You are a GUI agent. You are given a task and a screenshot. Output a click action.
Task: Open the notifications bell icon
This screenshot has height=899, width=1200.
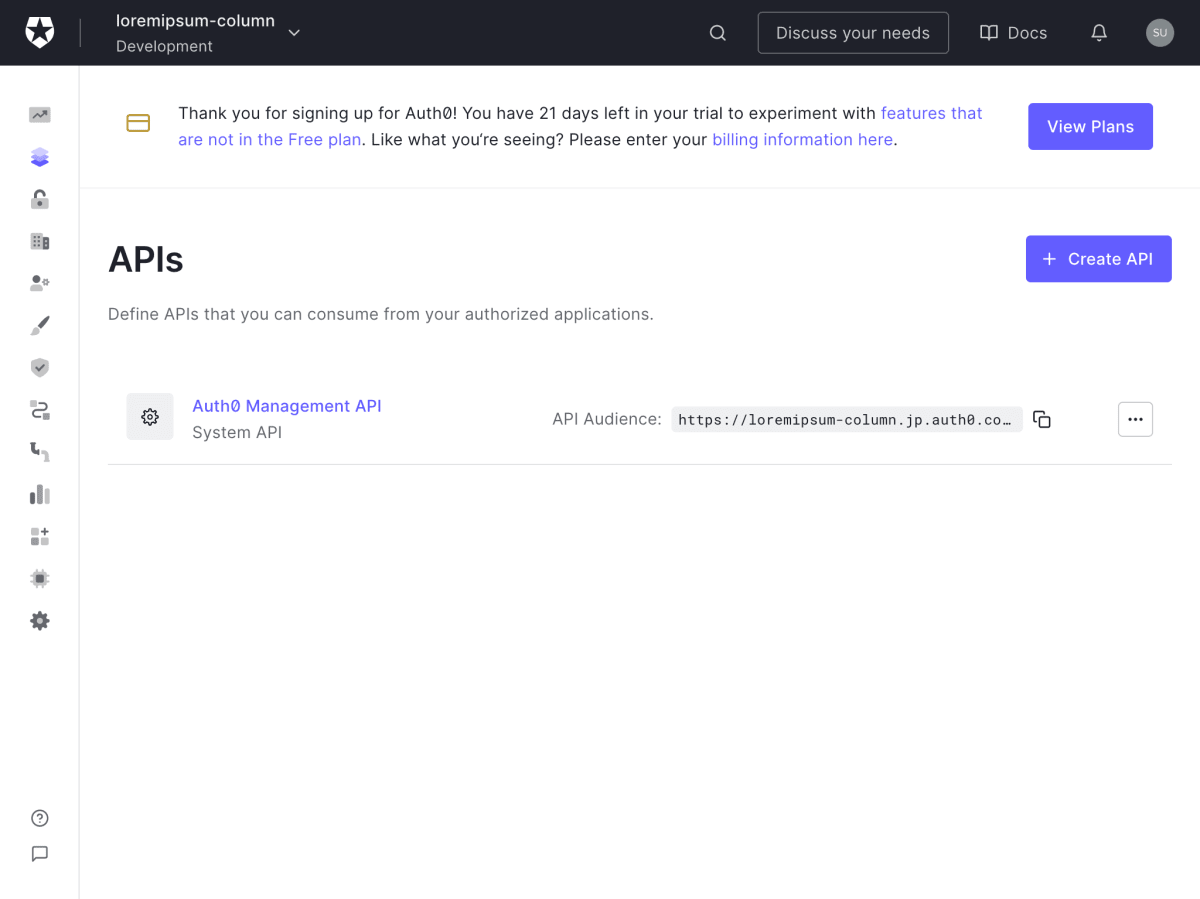[x=1099, y=33]
